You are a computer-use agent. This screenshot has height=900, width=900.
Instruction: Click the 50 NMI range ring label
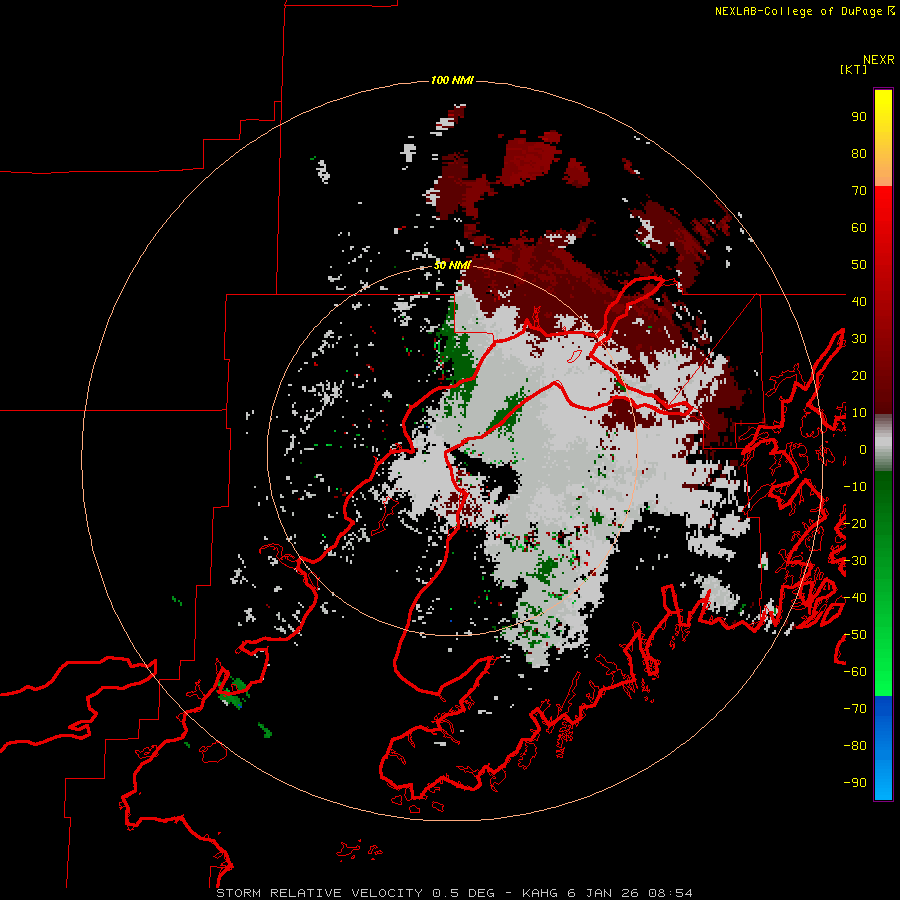tap(452, 265)
